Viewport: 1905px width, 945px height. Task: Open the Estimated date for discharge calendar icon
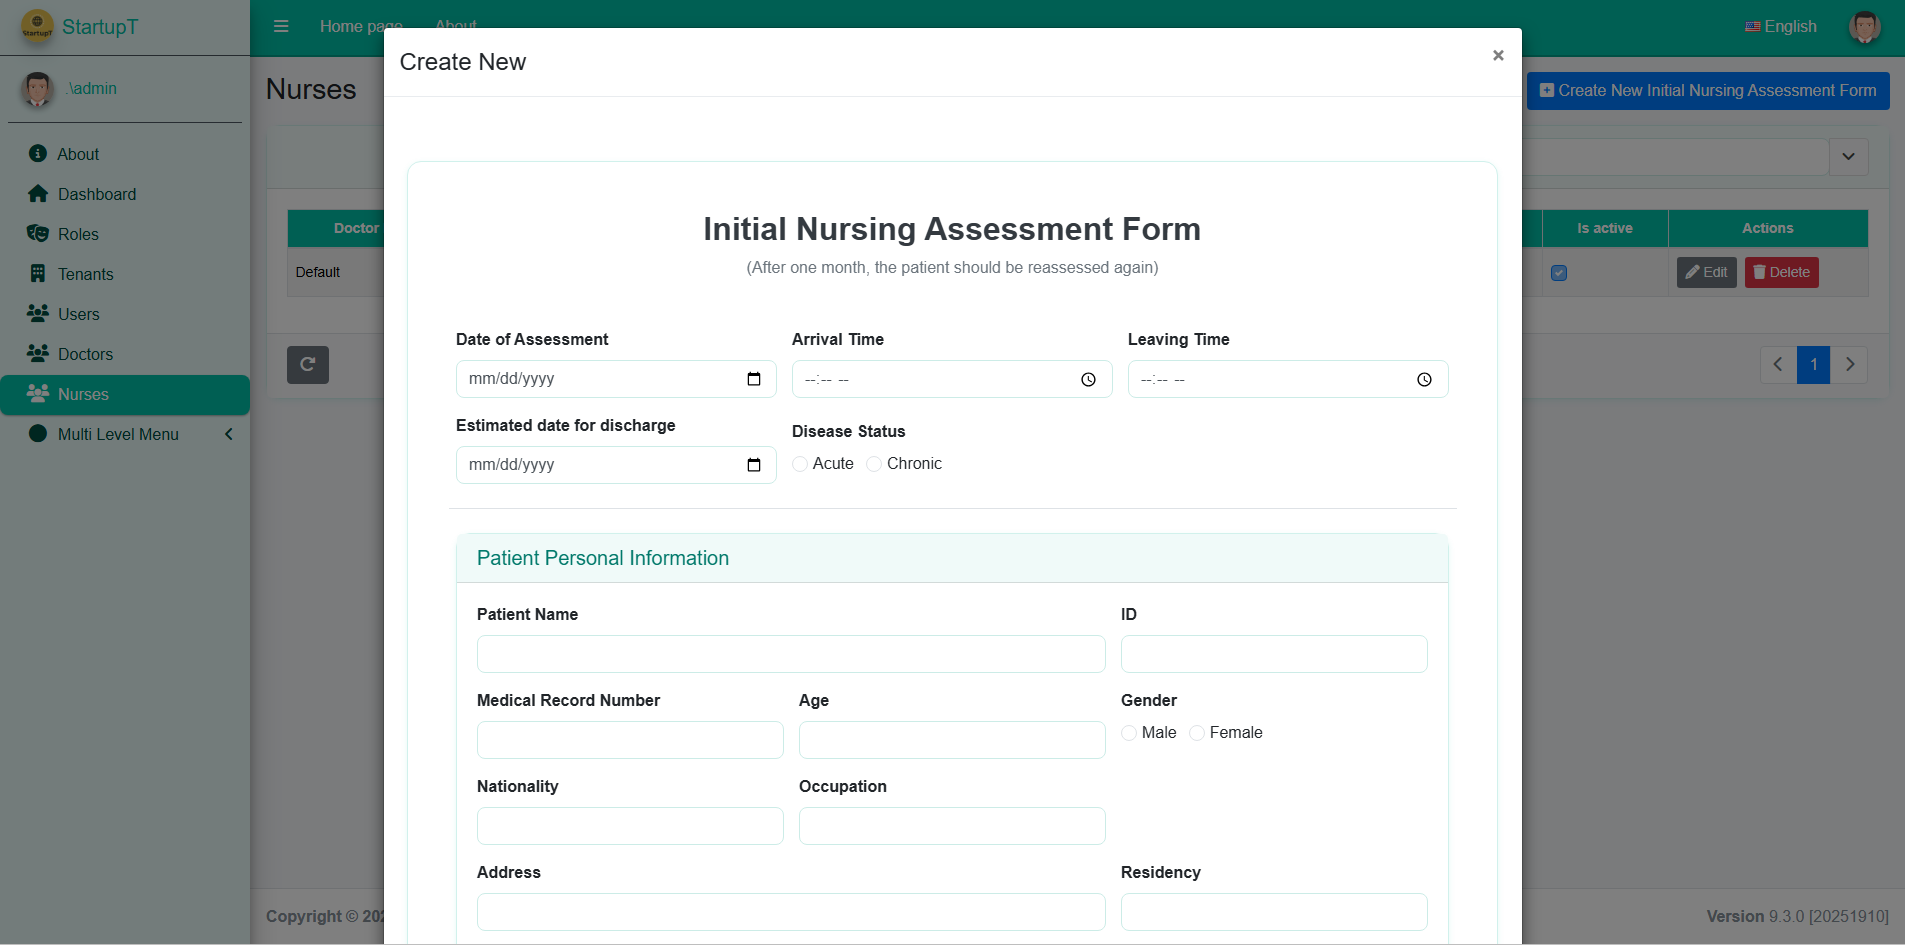point(754,465)
